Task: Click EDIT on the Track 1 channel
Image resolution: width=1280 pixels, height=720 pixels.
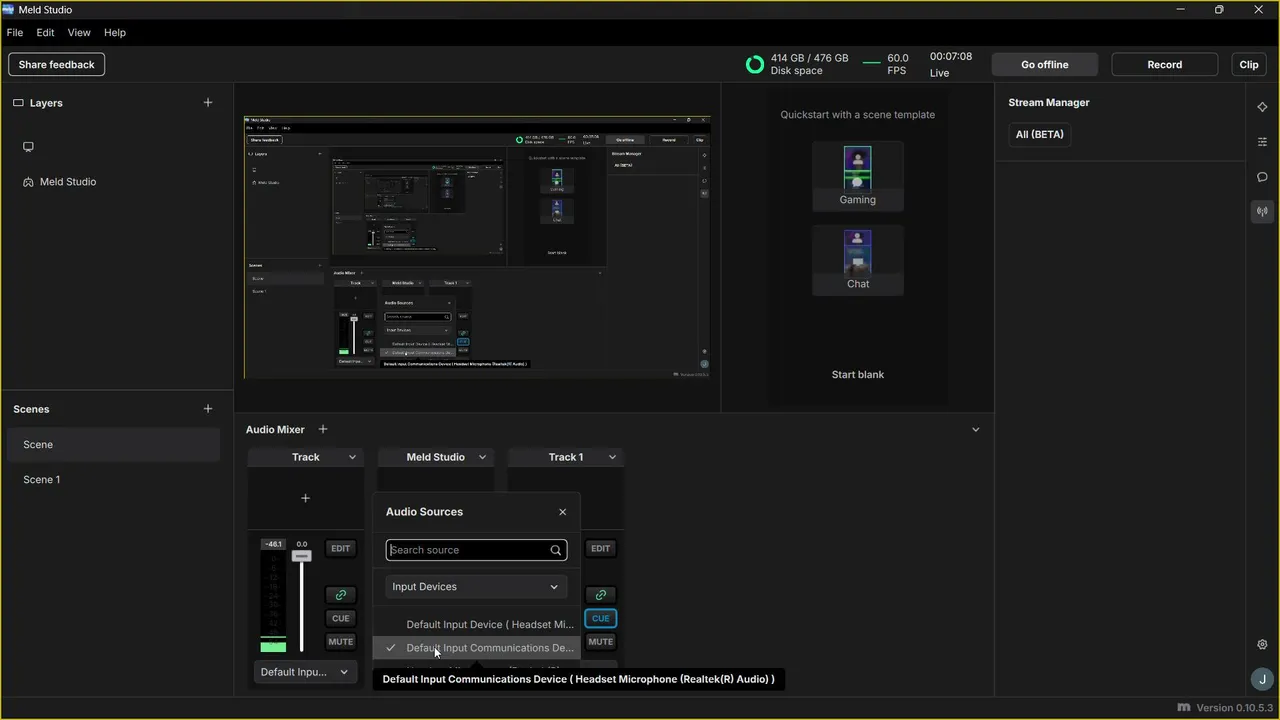Action: [x=600, y=549]
